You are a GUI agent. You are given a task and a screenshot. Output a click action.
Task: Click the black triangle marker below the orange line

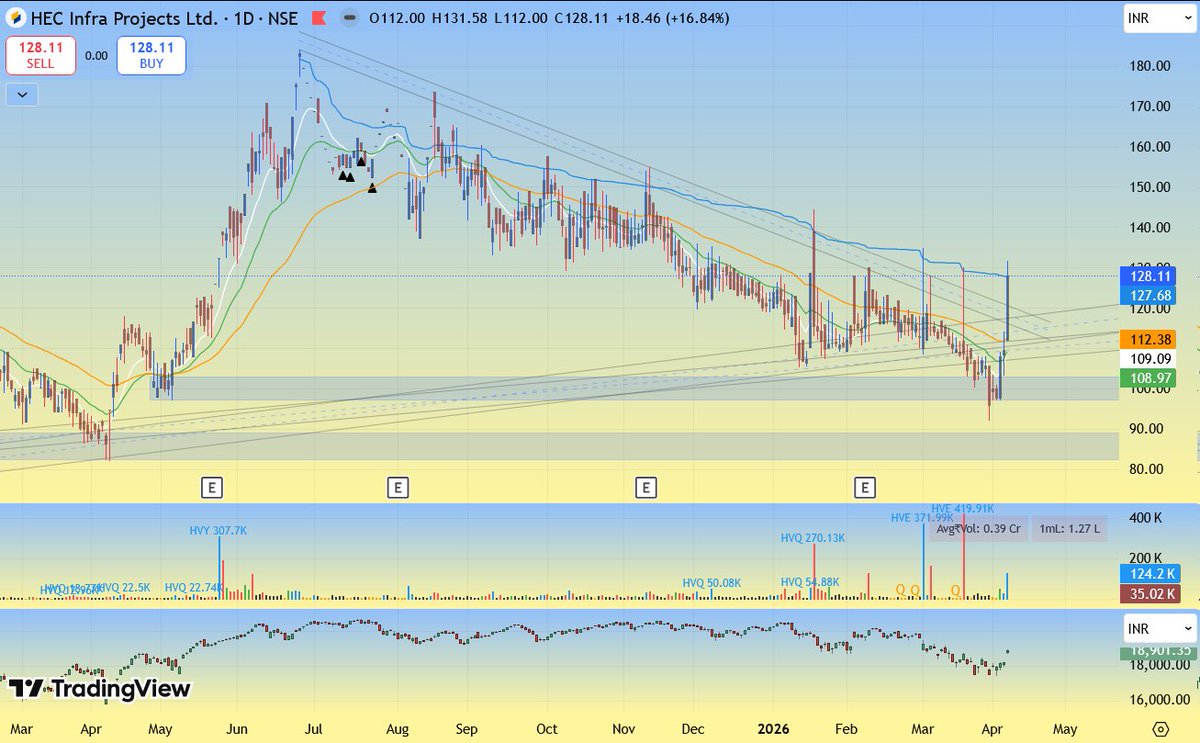click(372, 188)
